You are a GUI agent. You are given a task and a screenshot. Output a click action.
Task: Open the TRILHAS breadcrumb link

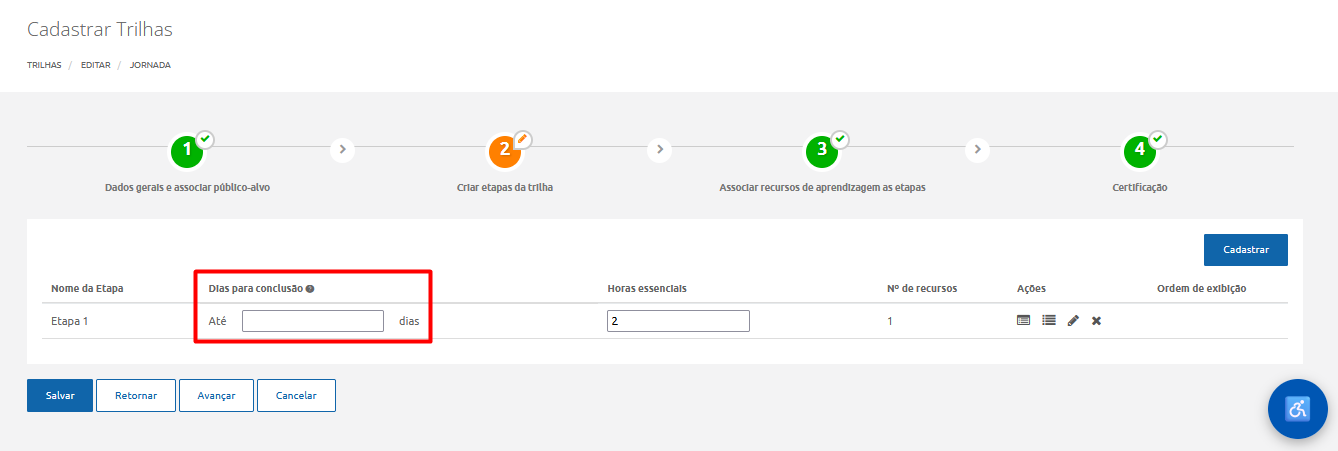coord(44,65)
